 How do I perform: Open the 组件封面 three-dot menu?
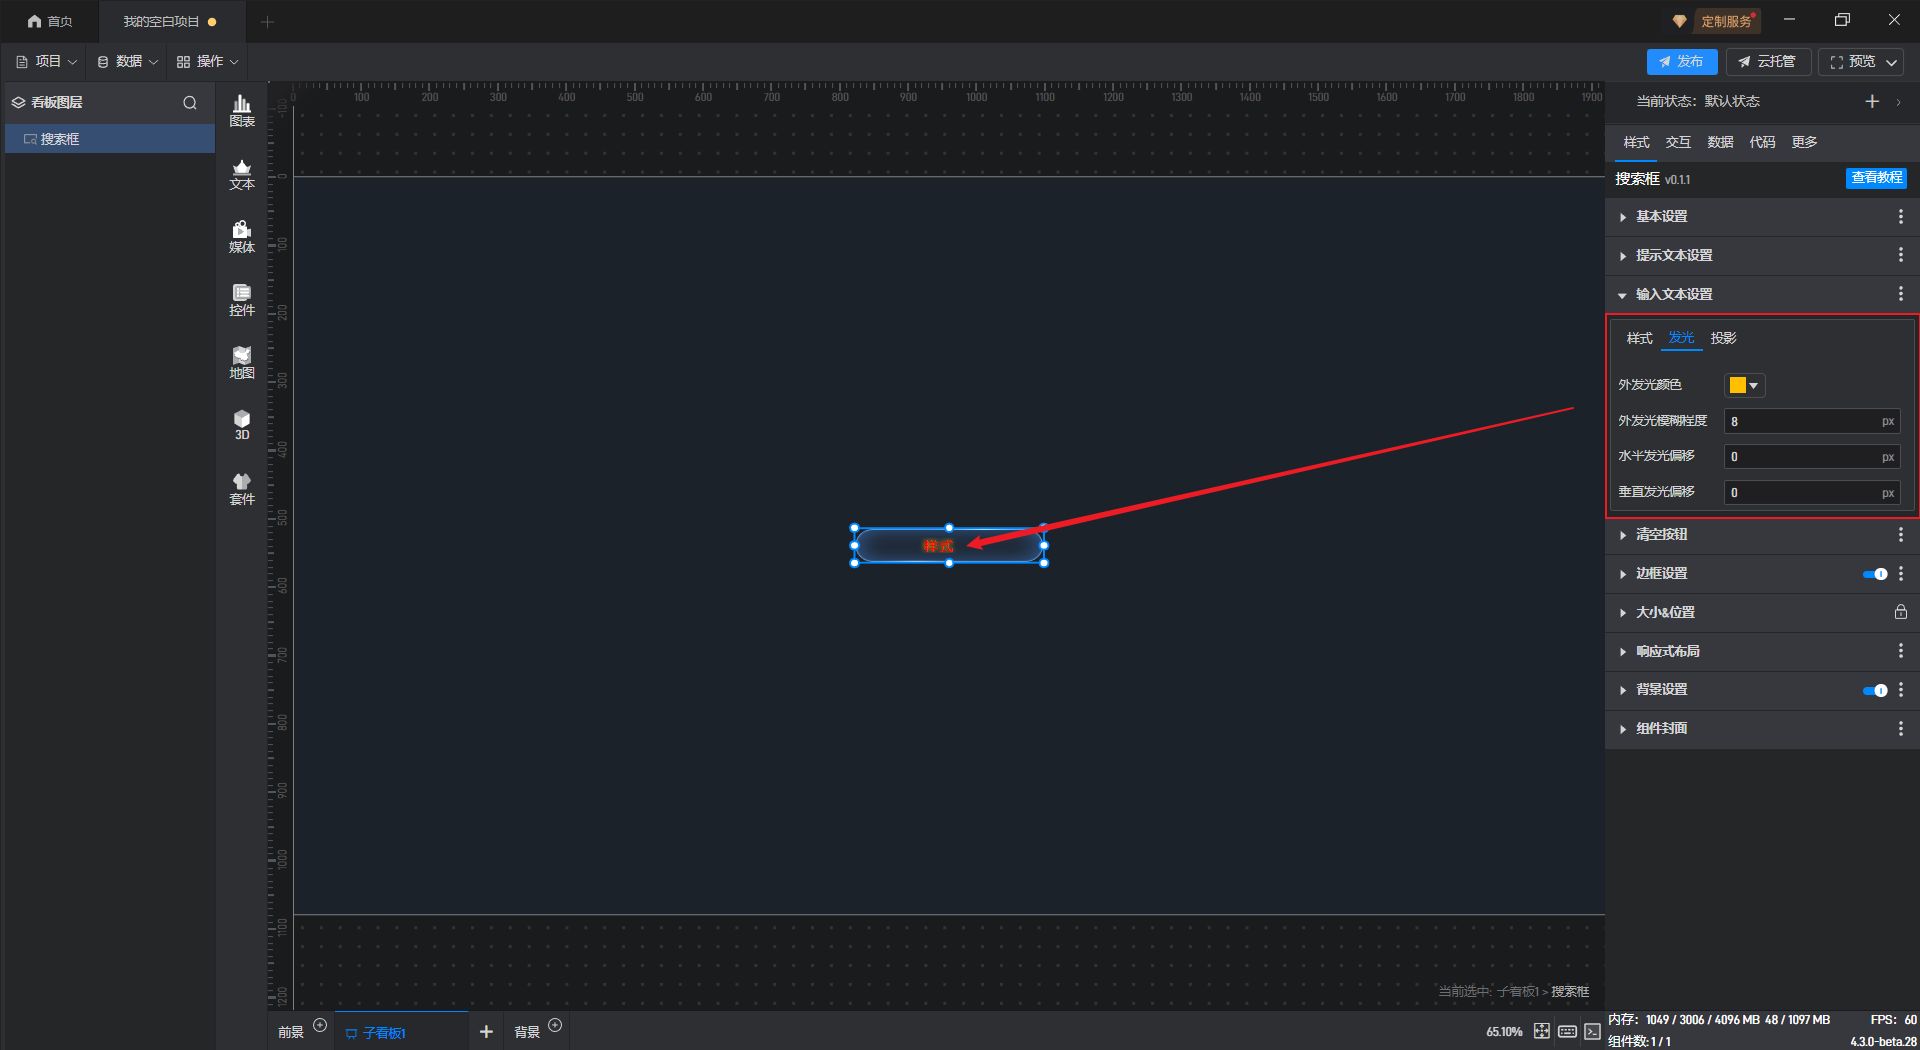click(1900, 729)
